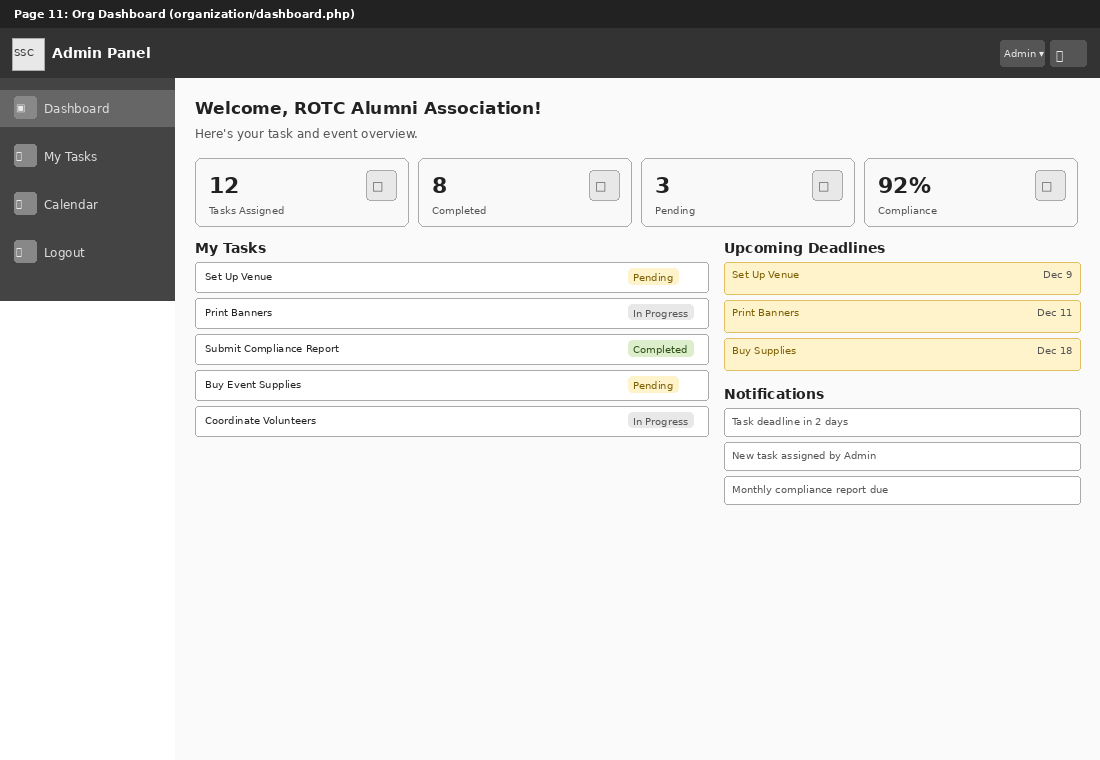The width and height of the screenshot is (1100, 760).
Task: Open Calendar from sidebar
Action: 87,204
